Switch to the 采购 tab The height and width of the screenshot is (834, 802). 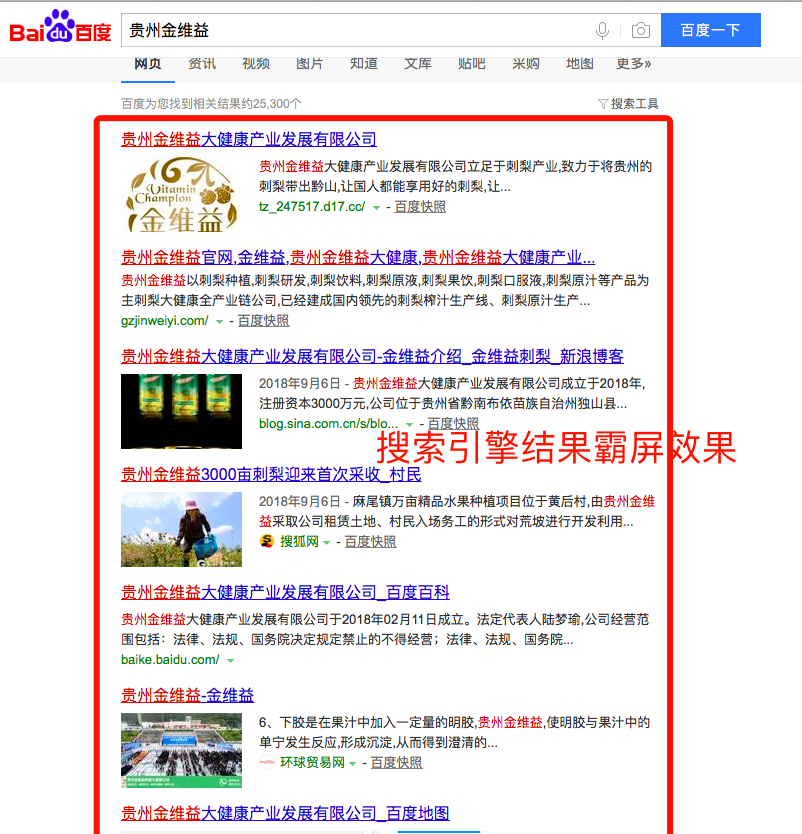[x=526, y=64]
